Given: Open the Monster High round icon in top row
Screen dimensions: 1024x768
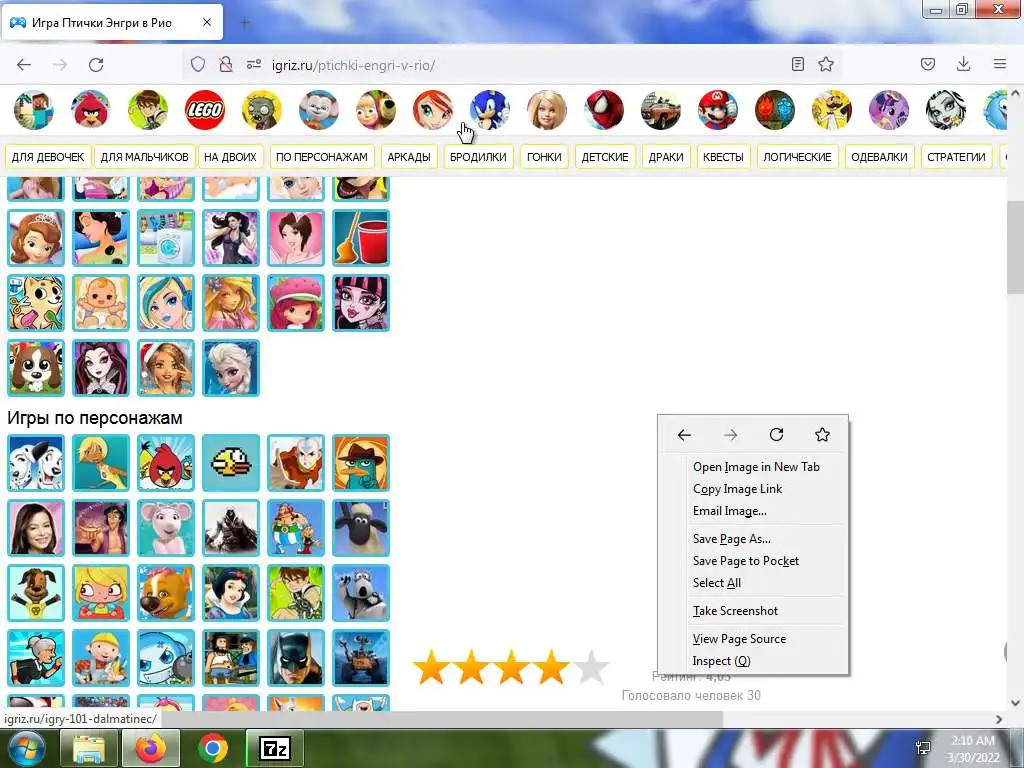Looking at the screenshot, I should pos(946,110).
